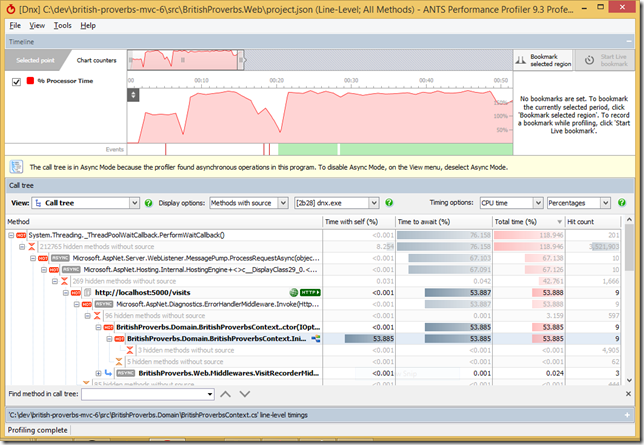
Task: Open the CPU time timing dropdown
Action: (x=511, y=203)
